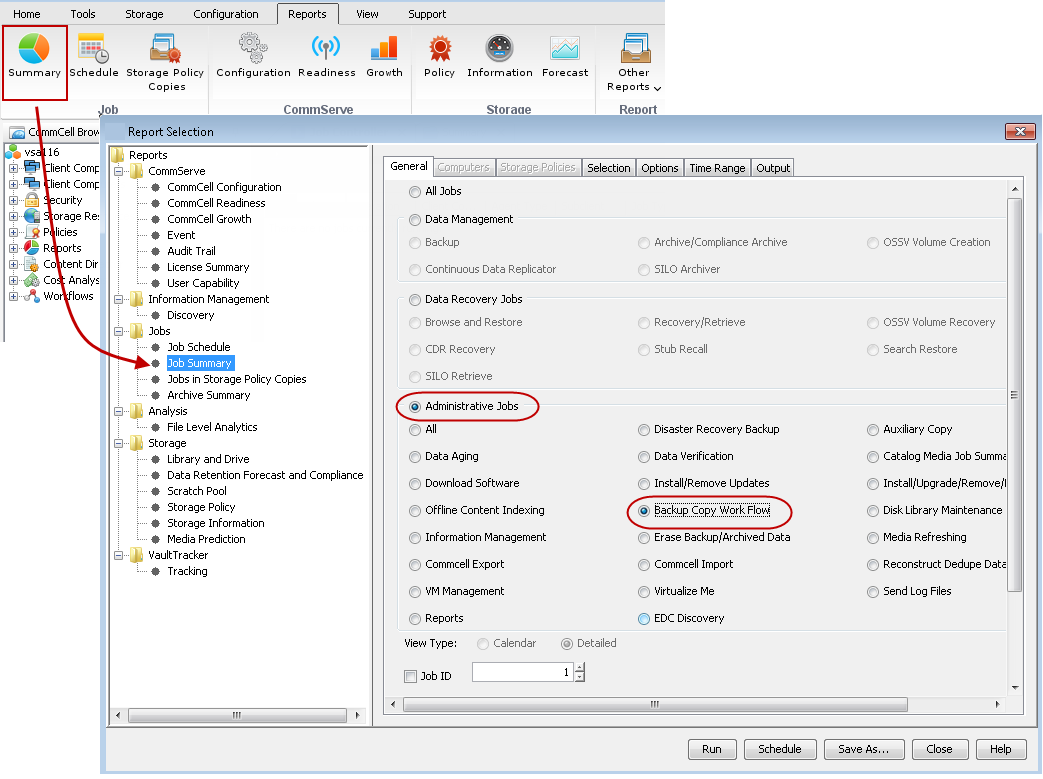Switch to the Configuration ribbon tab
1043x779 pixels.
[x=225, y=14]
